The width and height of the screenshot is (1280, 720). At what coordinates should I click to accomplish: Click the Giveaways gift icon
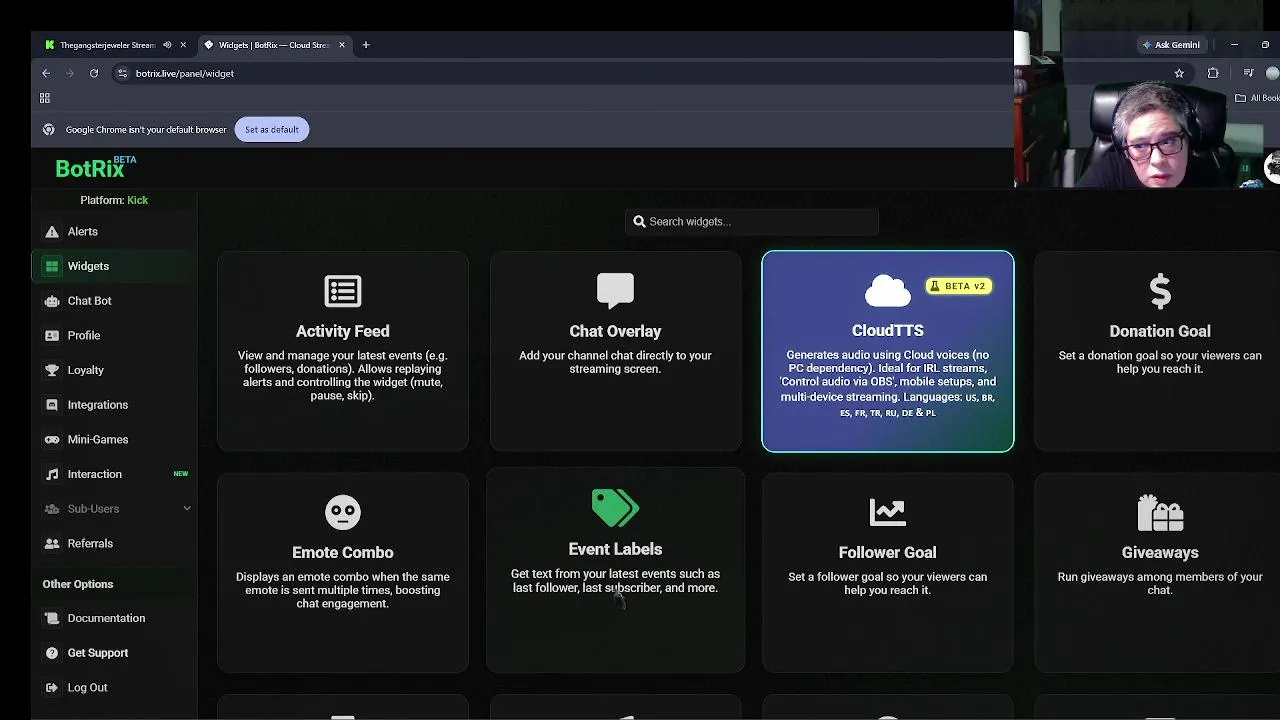tap(1160, 513)
